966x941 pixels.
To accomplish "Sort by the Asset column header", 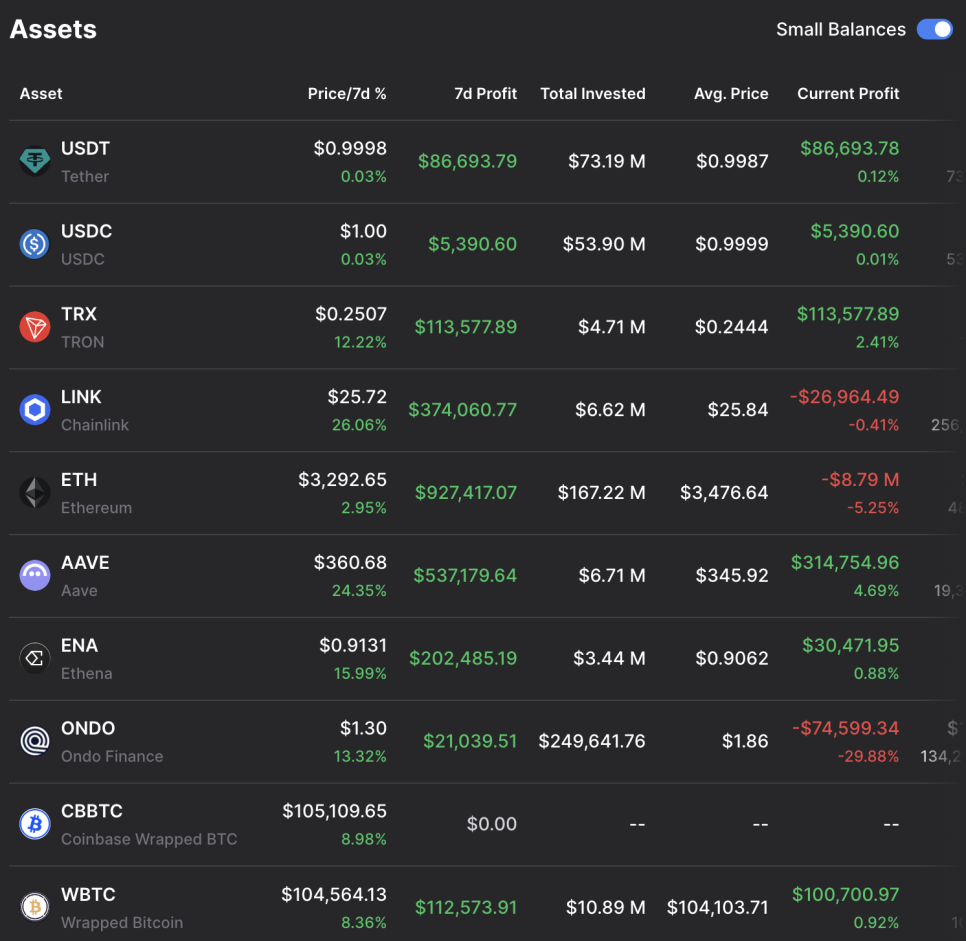I will pyautogui.click(x=41, y=94).
